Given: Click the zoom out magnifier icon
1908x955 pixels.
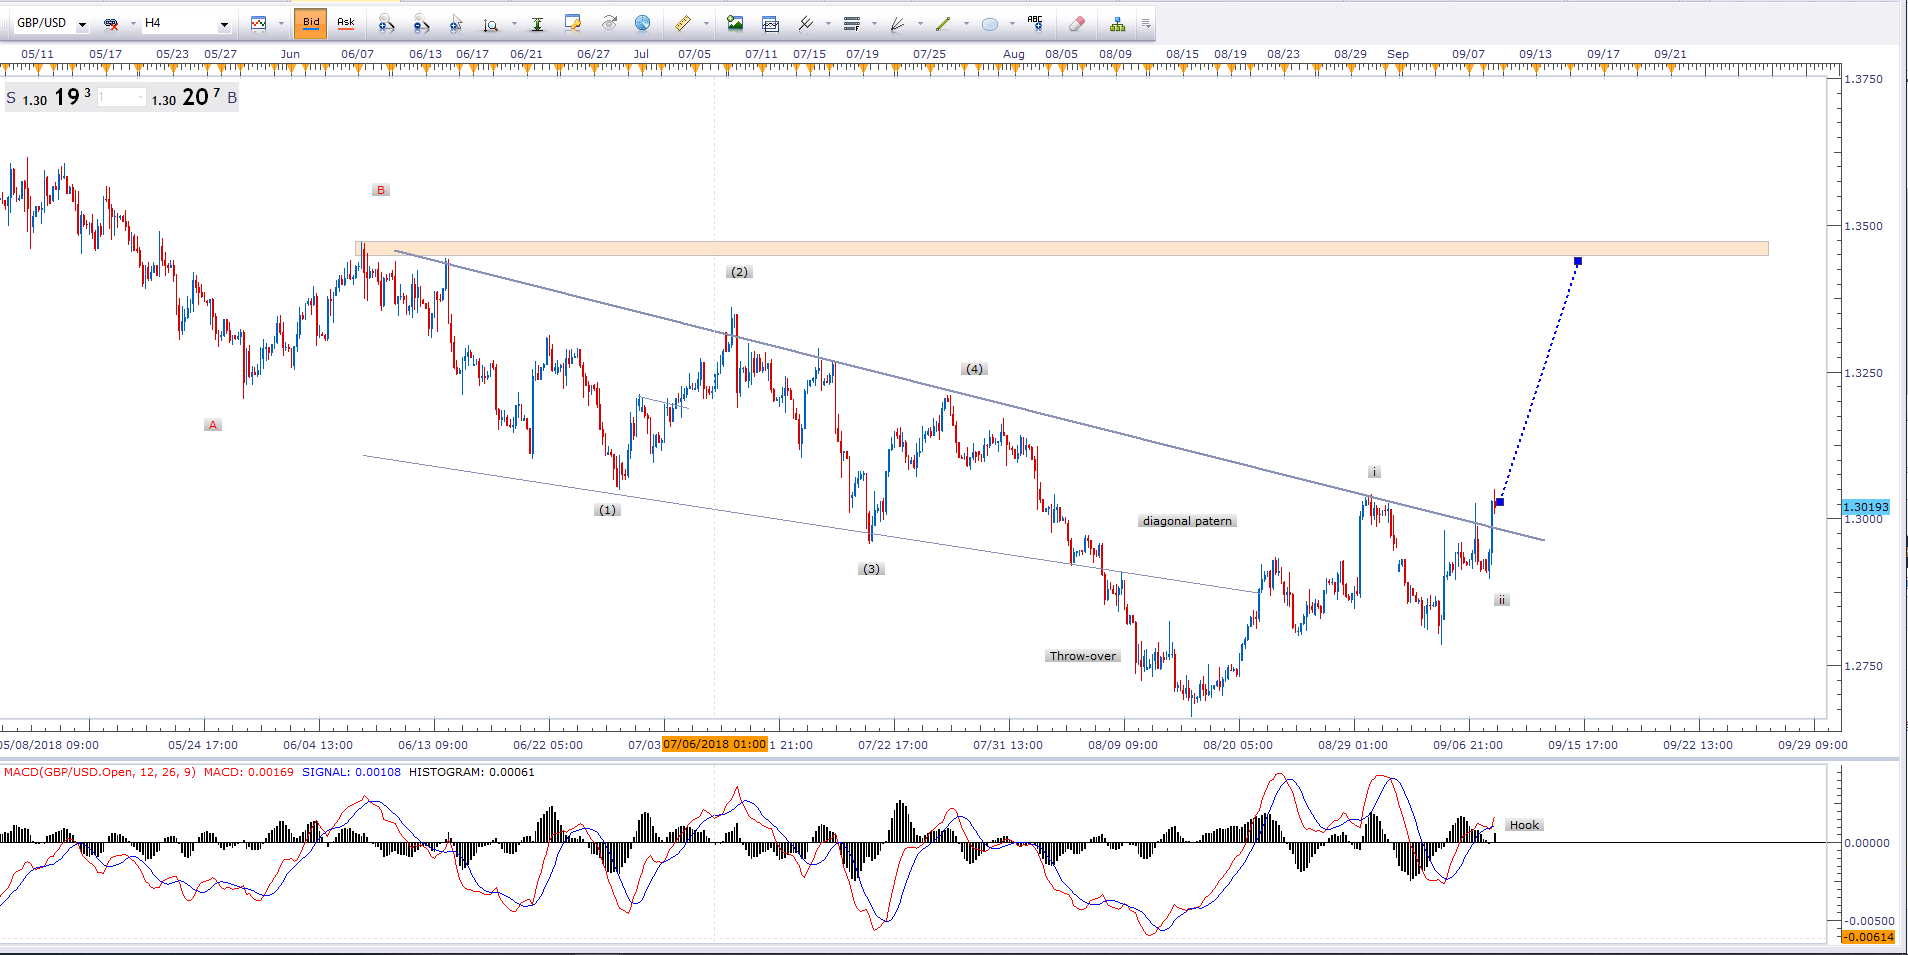Looking at the screenshot, I should click(x=421, y=24).
